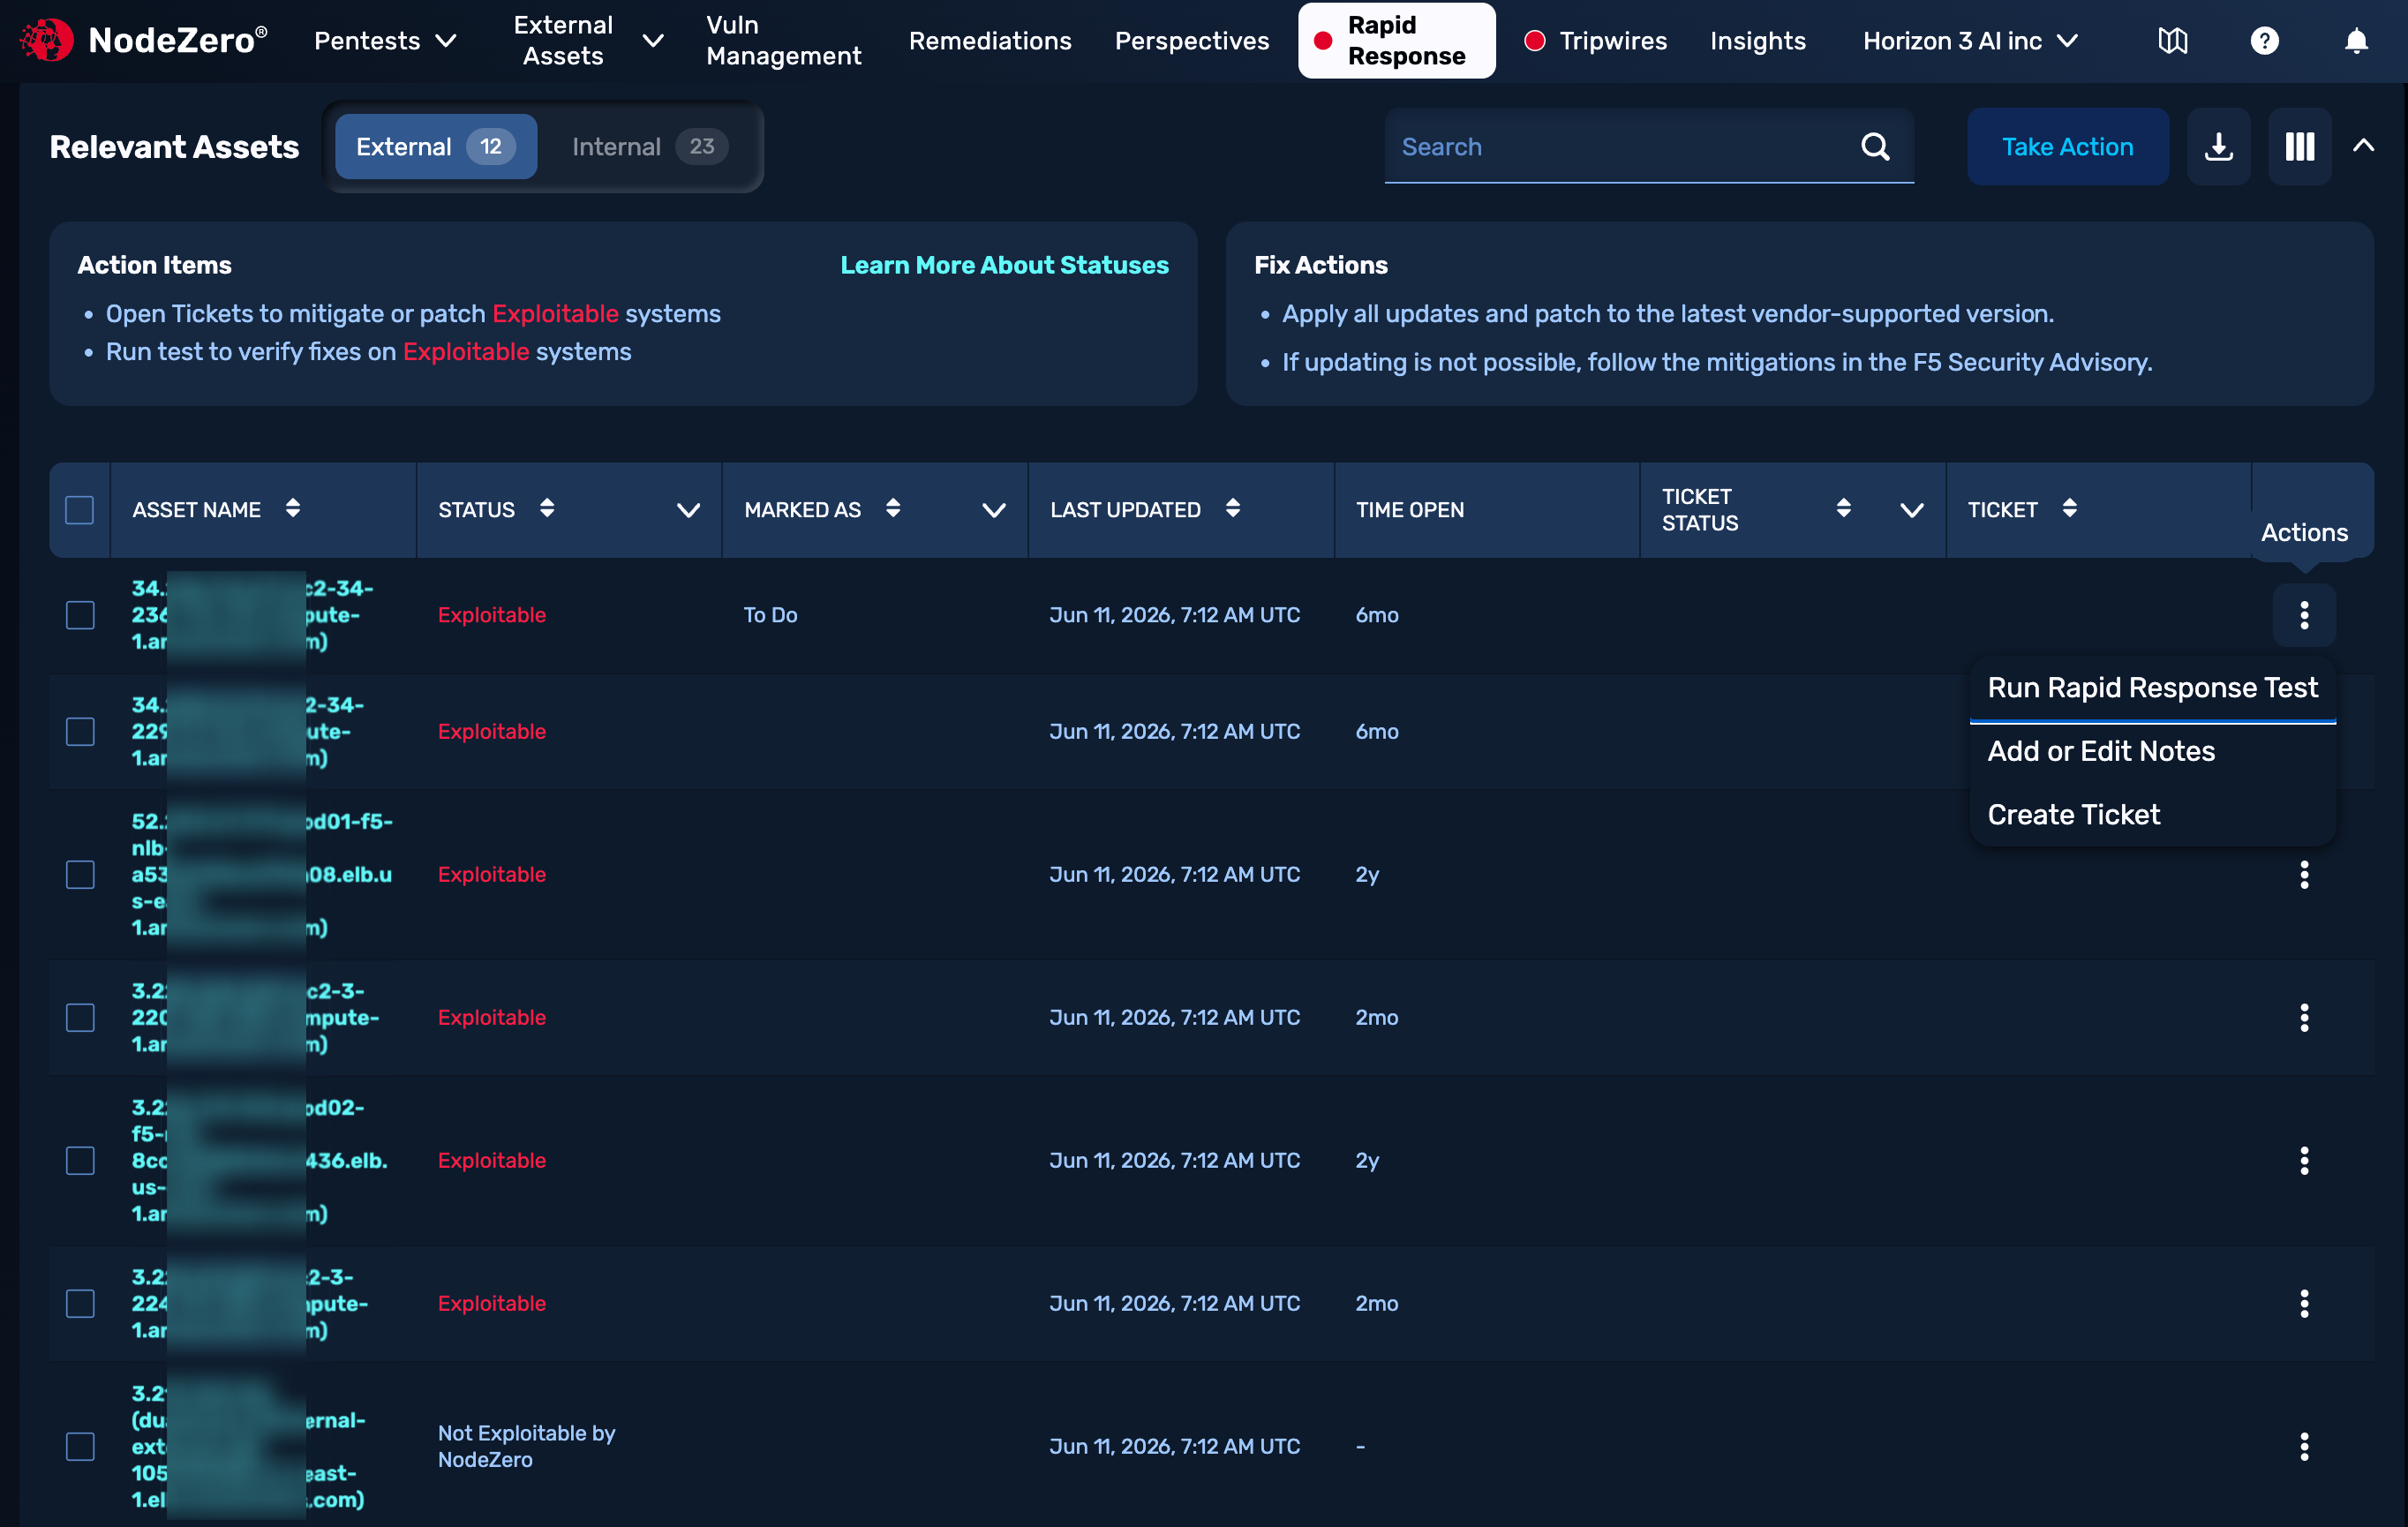This screenshot has width=2408, height=1527.
Task: Open the 52. nlb elb asset name link
Action: 262,875
